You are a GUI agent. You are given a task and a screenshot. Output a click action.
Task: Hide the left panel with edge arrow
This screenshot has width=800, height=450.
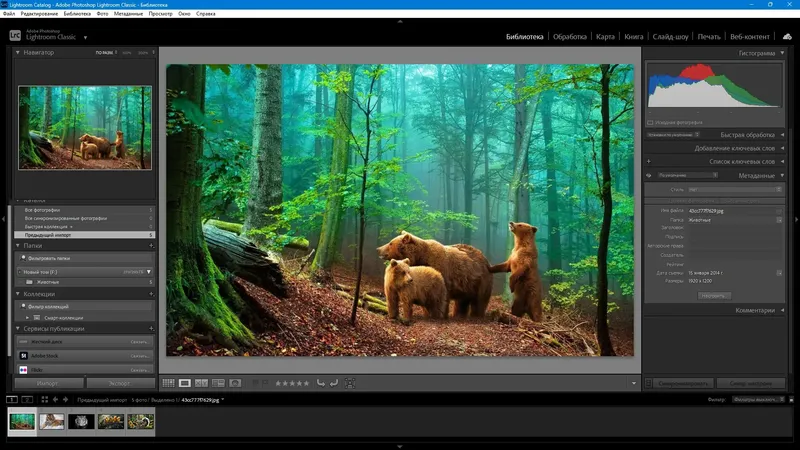[x=4, y=219]
